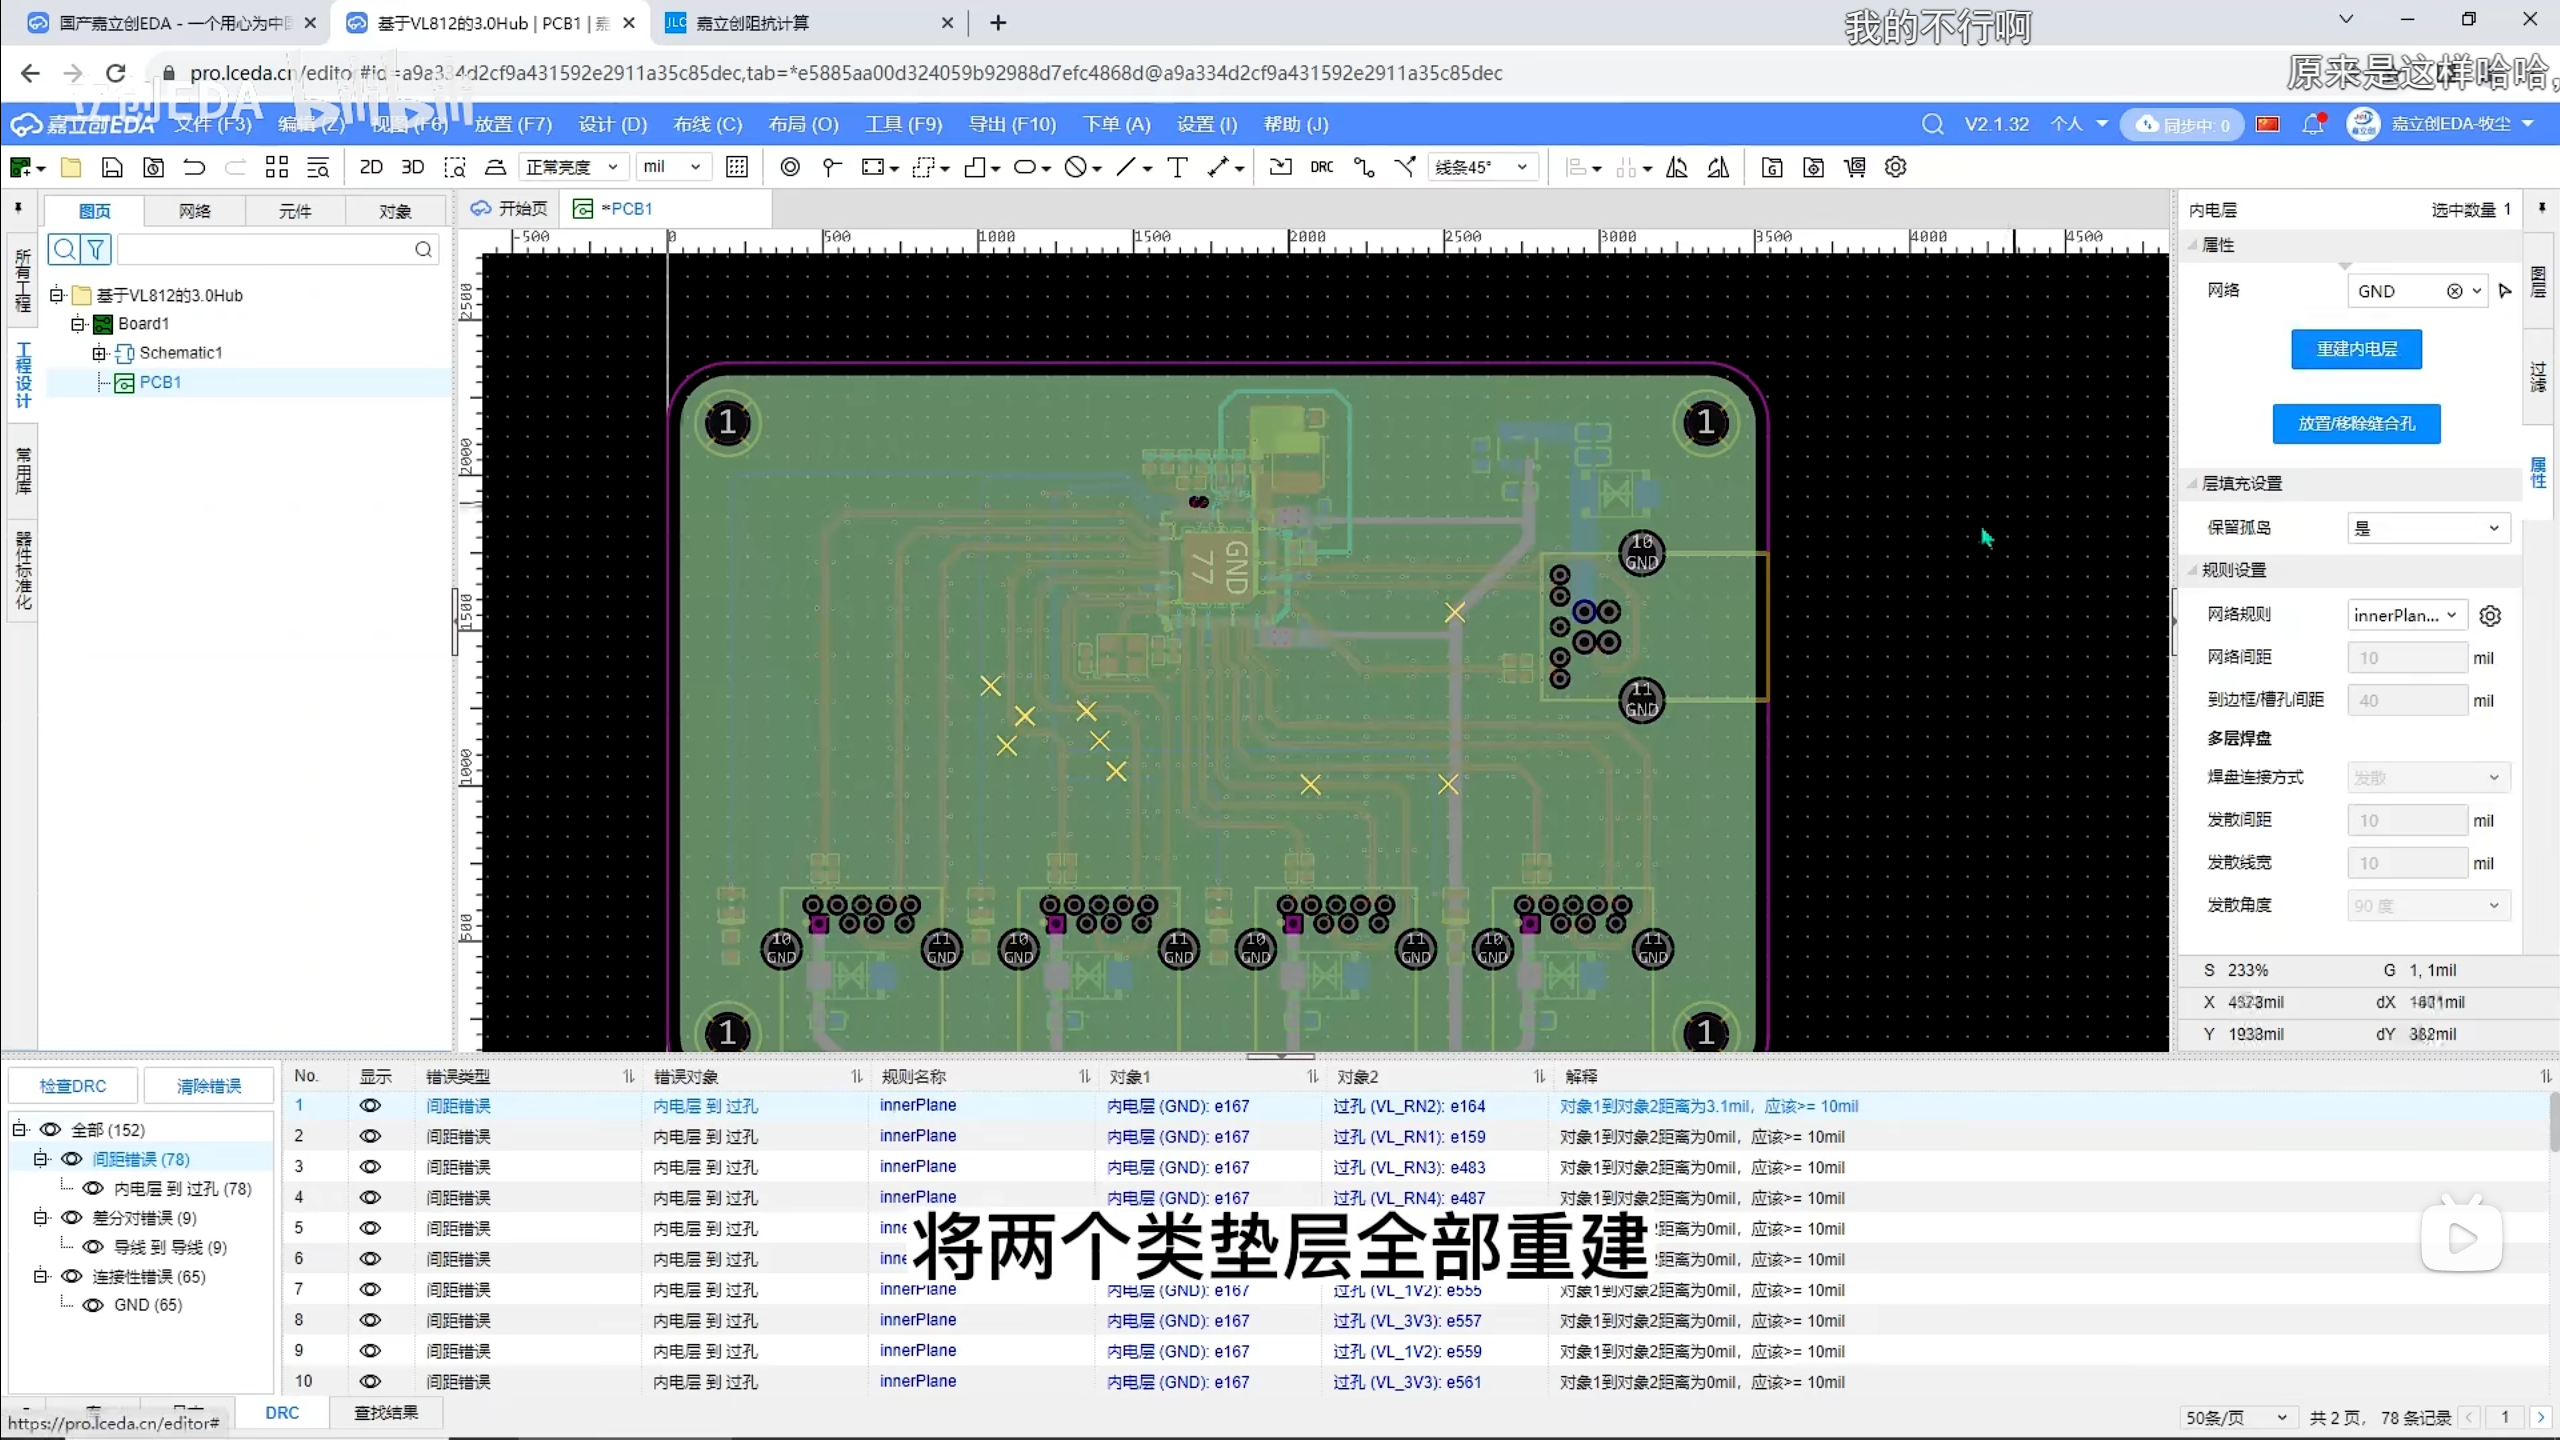Open network rule settings gear icon
Image resolution: width=2560 pixels, height=1440 pixels.
tap(2490, 616)
